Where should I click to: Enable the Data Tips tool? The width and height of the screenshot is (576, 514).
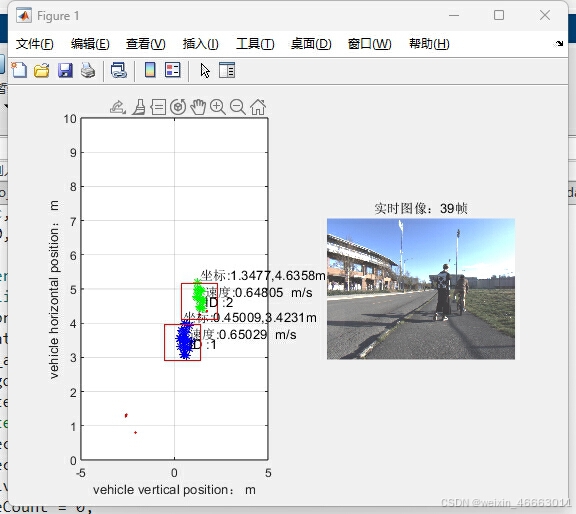coord(158,107)
